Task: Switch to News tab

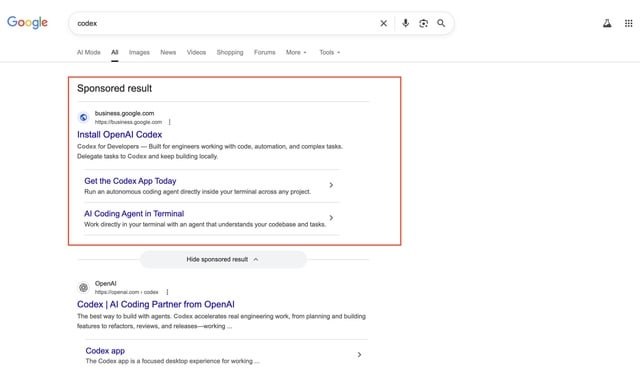Action: coord(168,52)
